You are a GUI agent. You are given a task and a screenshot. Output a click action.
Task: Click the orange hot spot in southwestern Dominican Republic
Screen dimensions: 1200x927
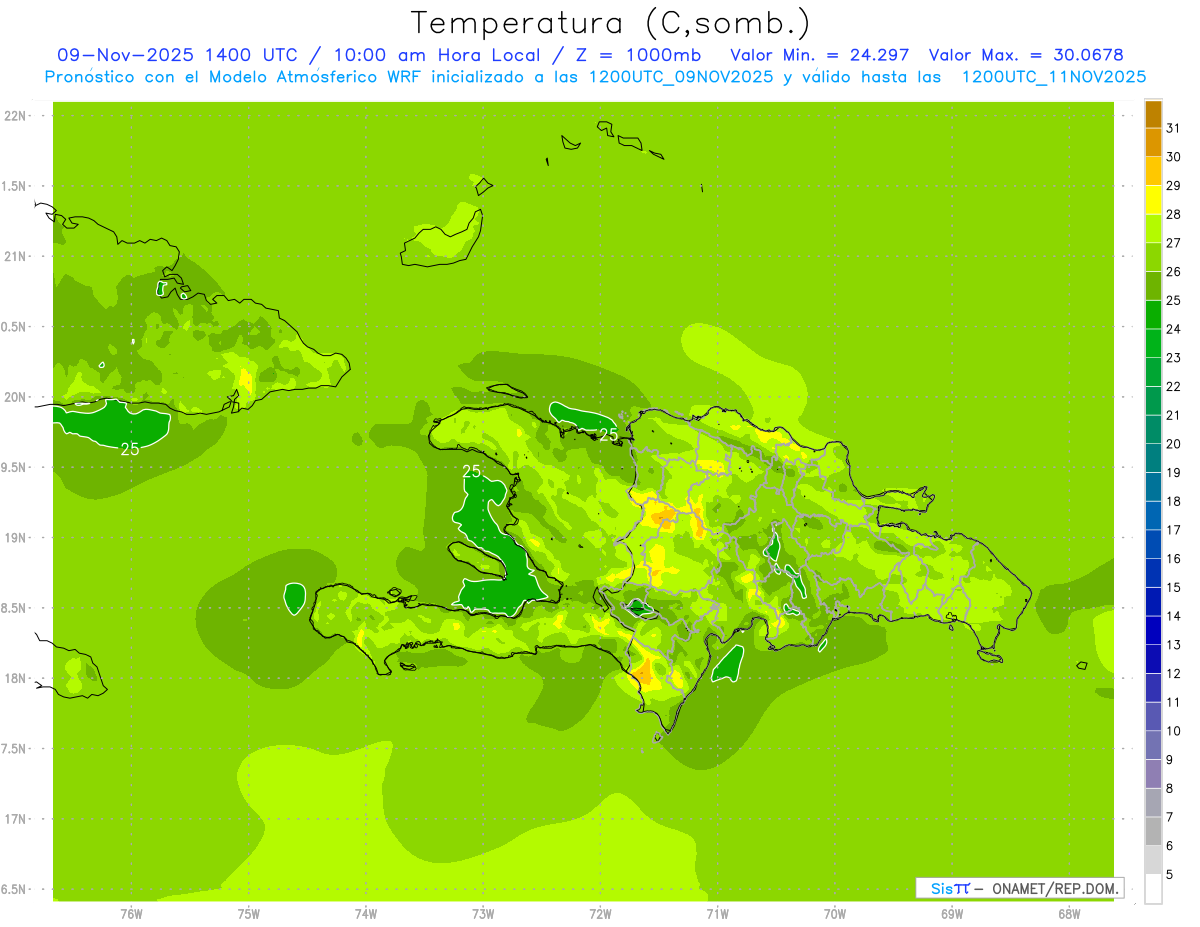(643, 672)
